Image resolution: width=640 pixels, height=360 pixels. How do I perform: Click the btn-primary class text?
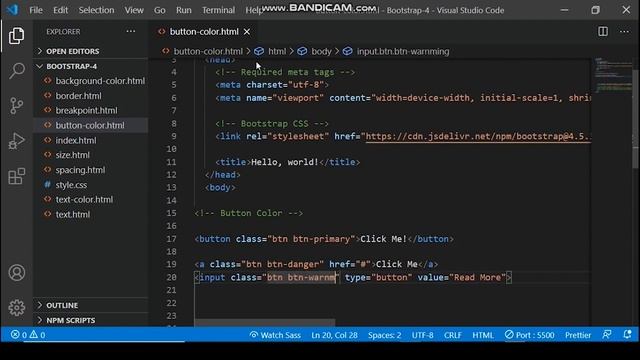(321, 239)
